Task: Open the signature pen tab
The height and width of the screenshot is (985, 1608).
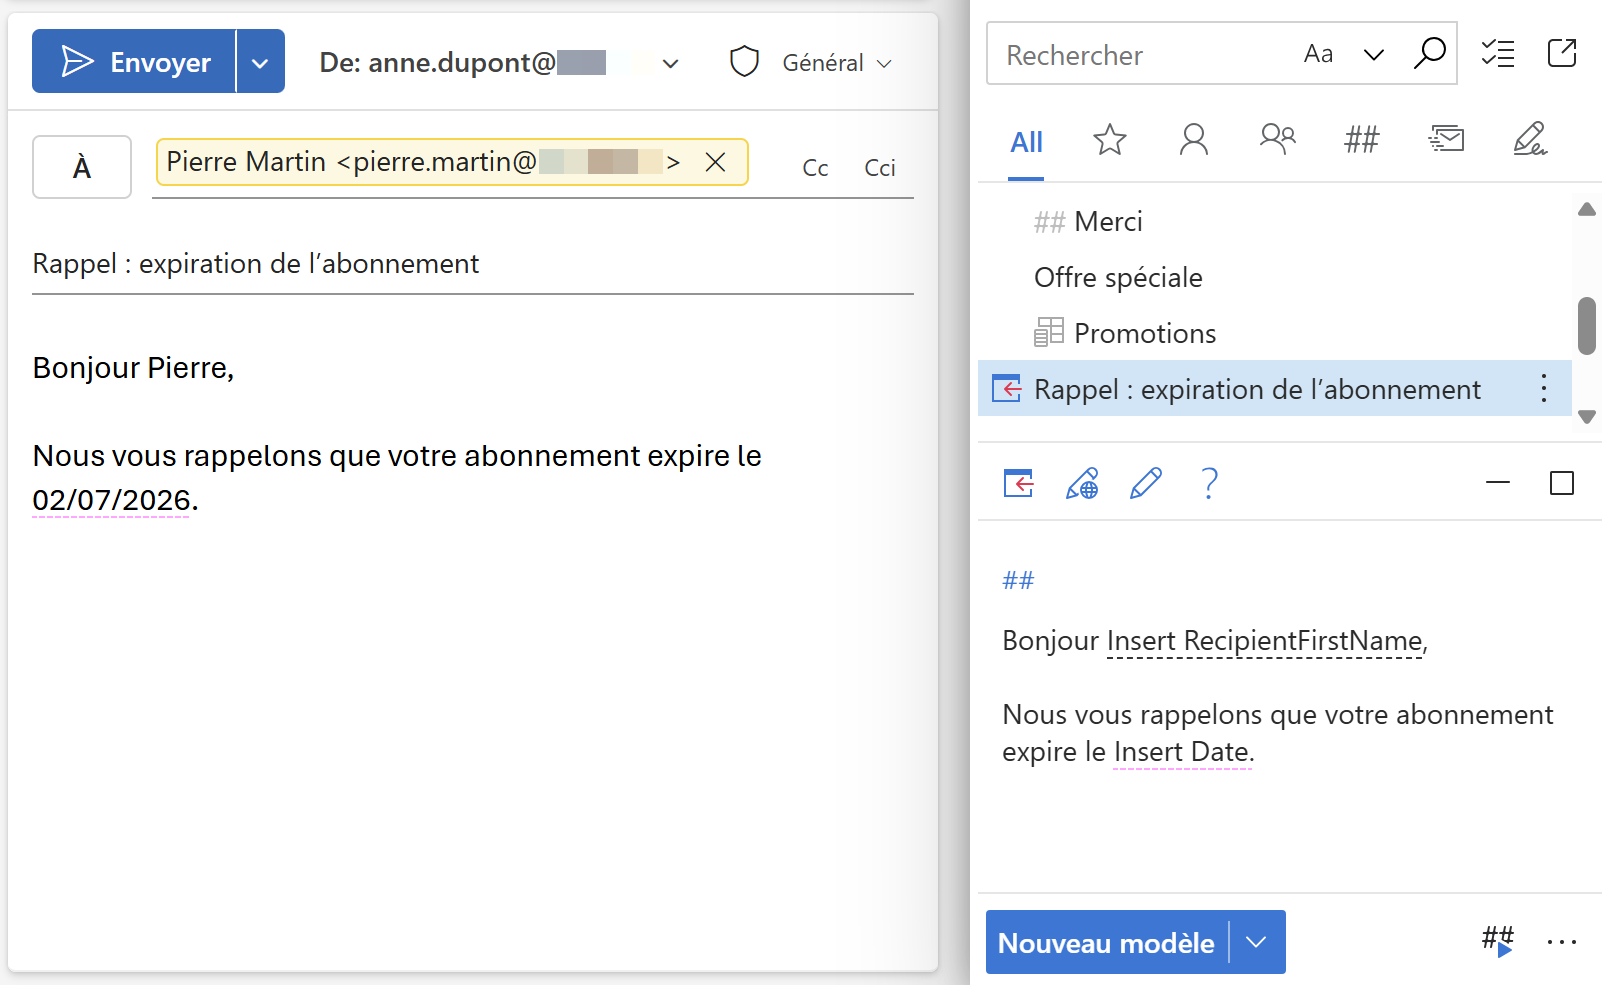Action: [1530, 139]
